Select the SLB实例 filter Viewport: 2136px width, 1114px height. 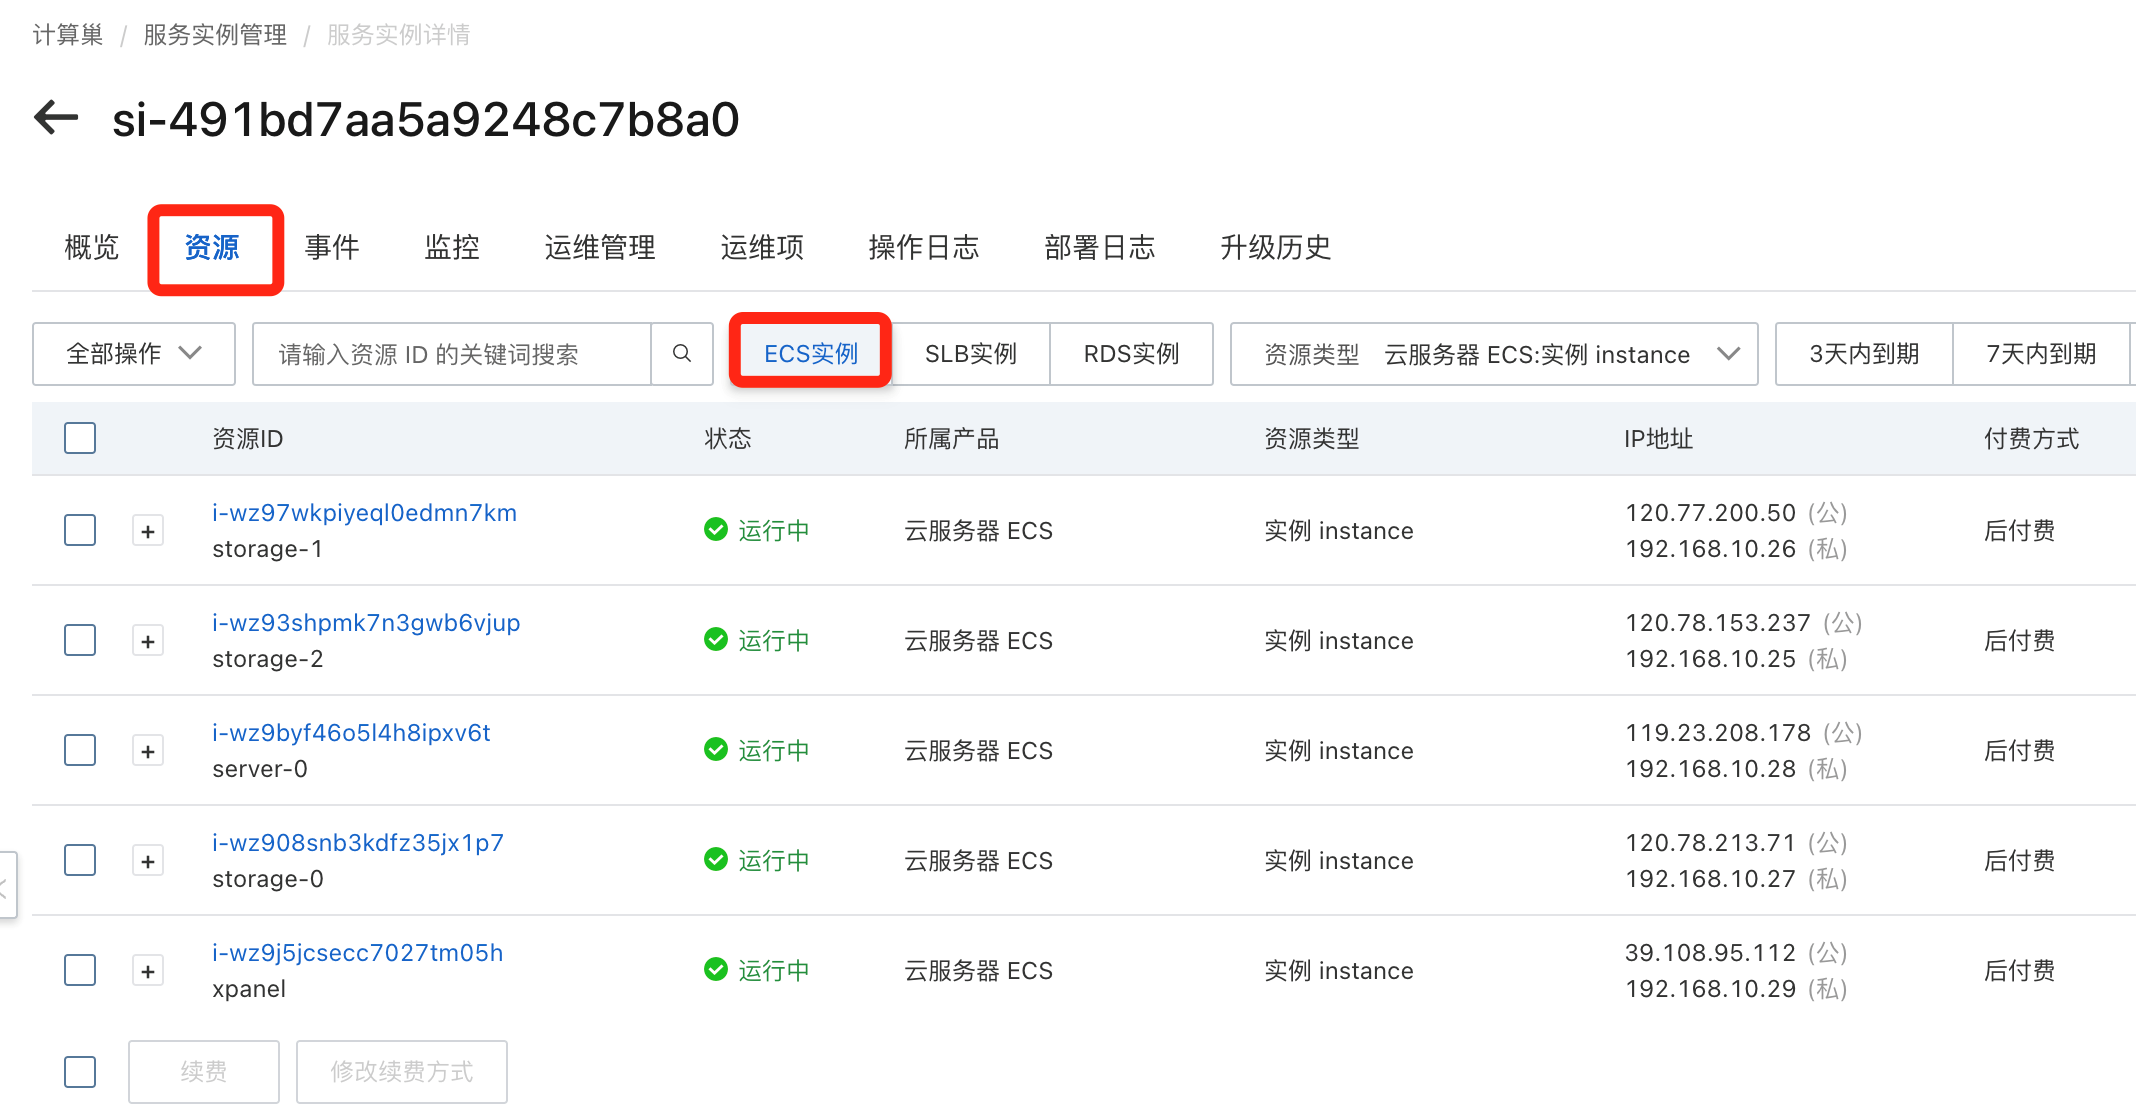pyautogui.click(x=970, y=354)
